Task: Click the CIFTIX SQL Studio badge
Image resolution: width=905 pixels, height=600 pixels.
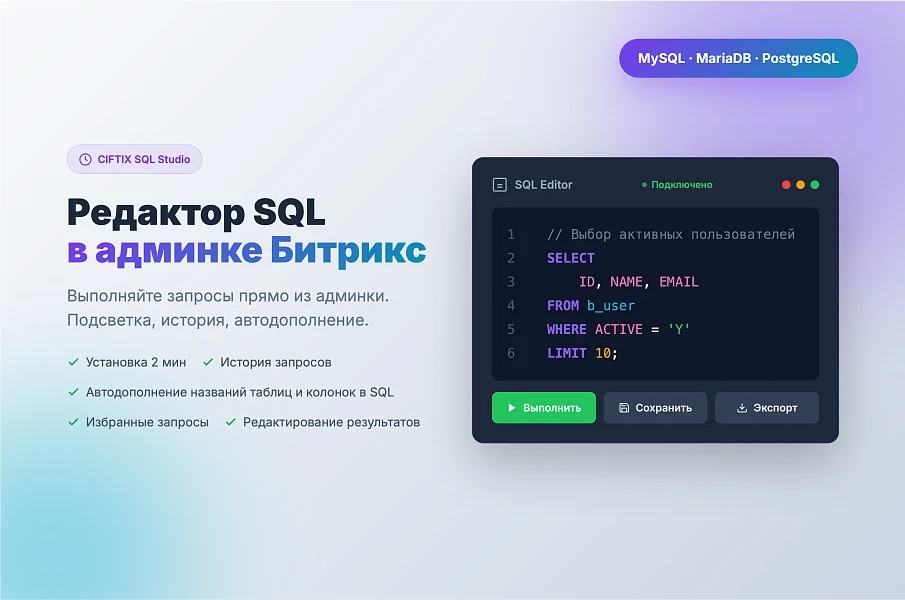Action: pyautogui.click(x=134, y=159)
